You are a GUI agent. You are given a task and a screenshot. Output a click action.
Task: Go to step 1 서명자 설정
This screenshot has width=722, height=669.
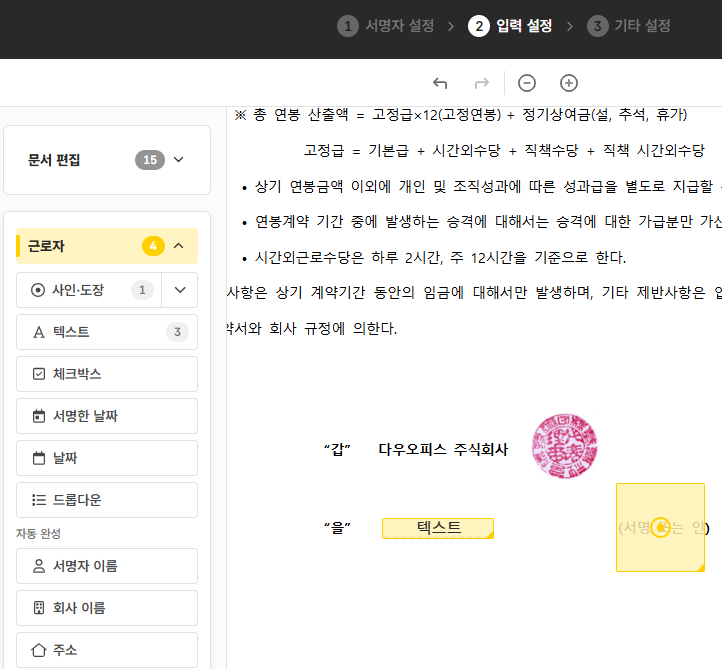pyautogui.click(x=387, y=26)
